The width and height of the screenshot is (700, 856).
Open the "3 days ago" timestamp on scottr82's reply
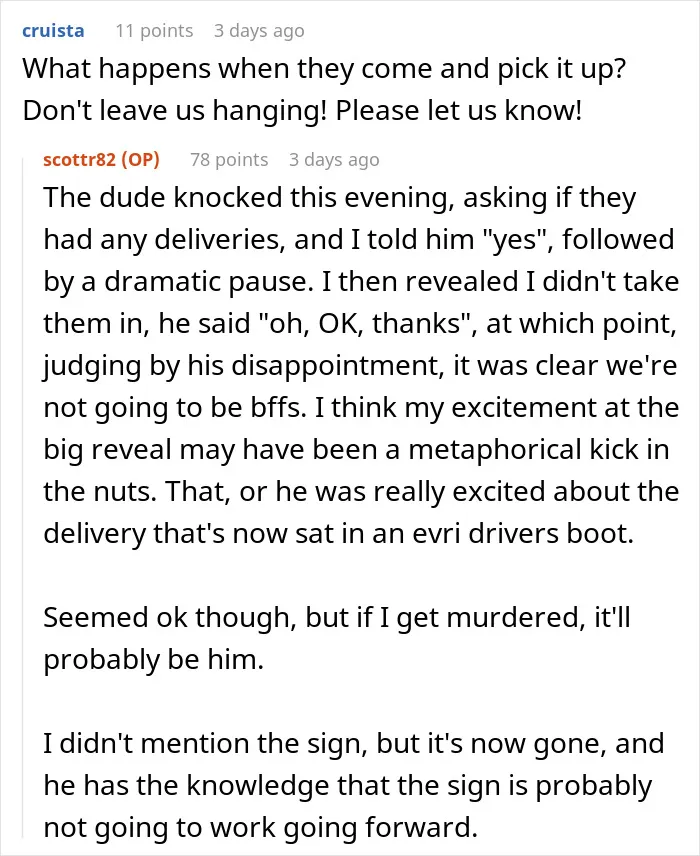pyautogui.click(x=334, y=159)
